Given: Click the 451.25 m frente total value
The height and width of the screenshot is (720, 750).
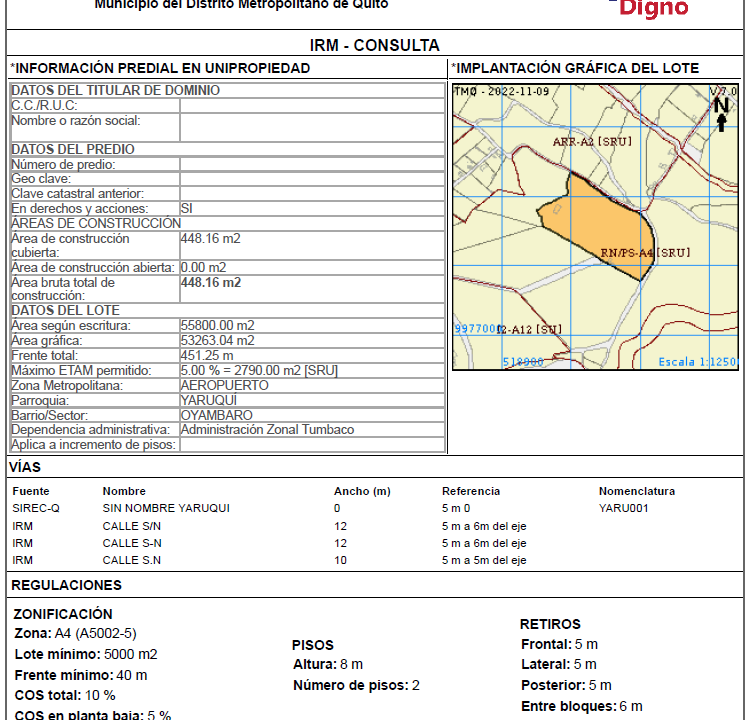Looking at the screenshot, I should pyautogui.click(x=207, y=355).
